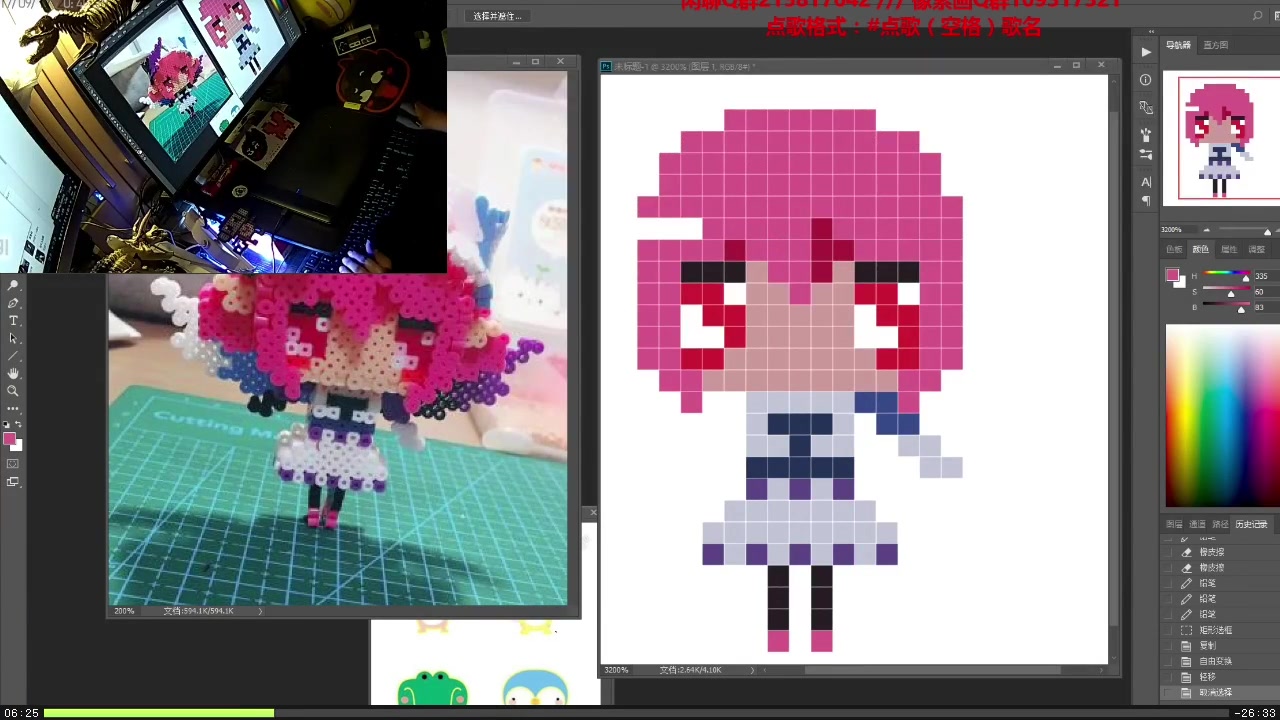
Task: Click the search magnifier icon at top right
Action: pos(1257,16)
